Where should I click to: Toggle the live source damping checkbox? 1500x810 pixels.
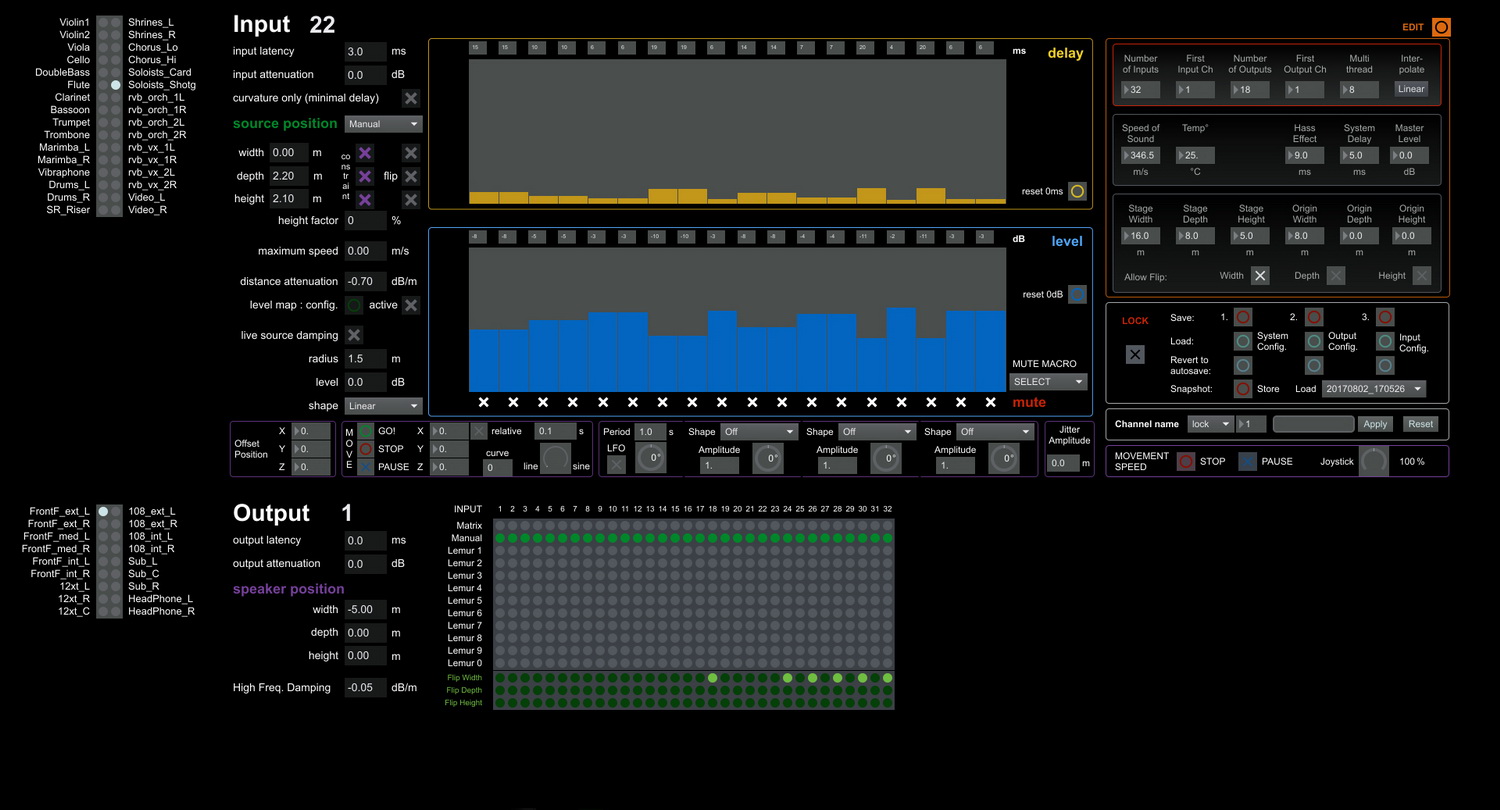[354, 335]
